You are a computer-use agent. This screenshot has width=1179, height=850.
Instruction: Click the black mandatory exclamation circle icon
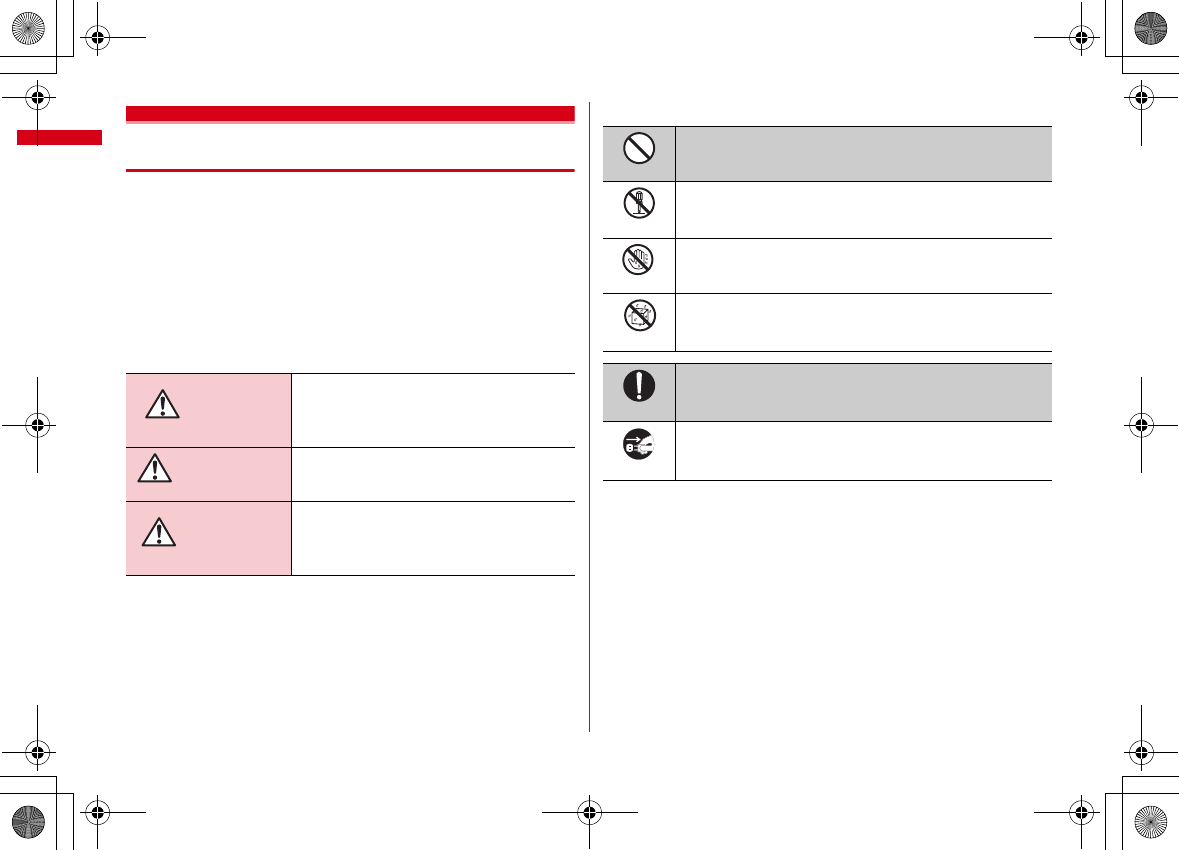(638, 388)
